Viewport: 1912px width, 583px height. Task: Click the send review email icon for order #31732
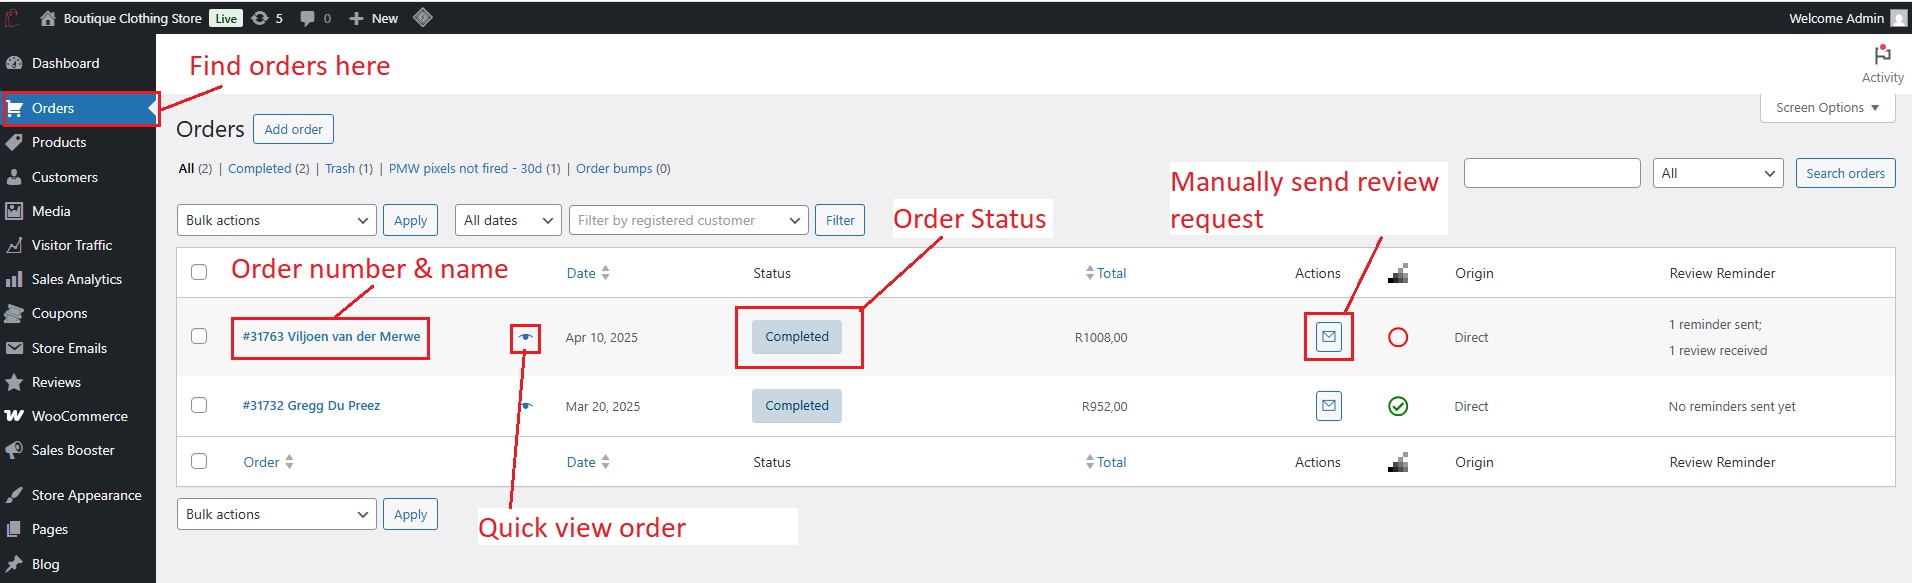coord(1328,406)
